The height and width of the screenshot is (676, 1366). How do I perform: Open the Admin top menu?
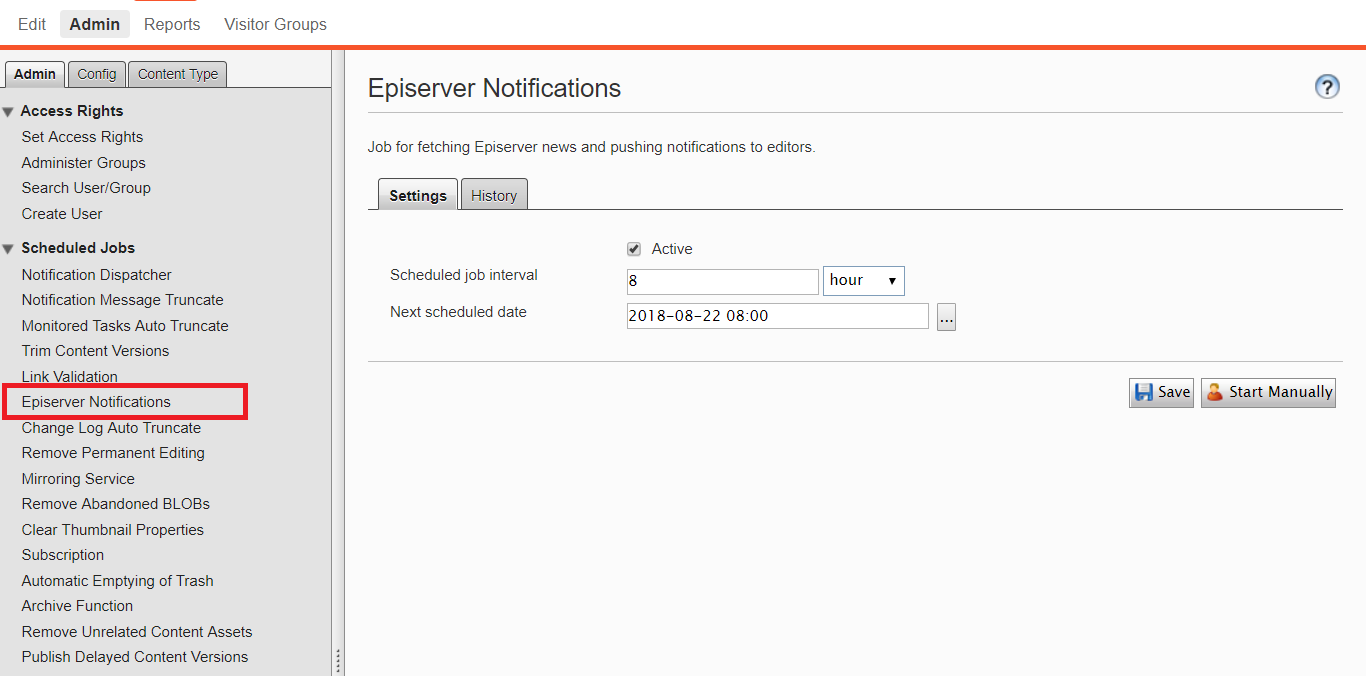[95, 24]
